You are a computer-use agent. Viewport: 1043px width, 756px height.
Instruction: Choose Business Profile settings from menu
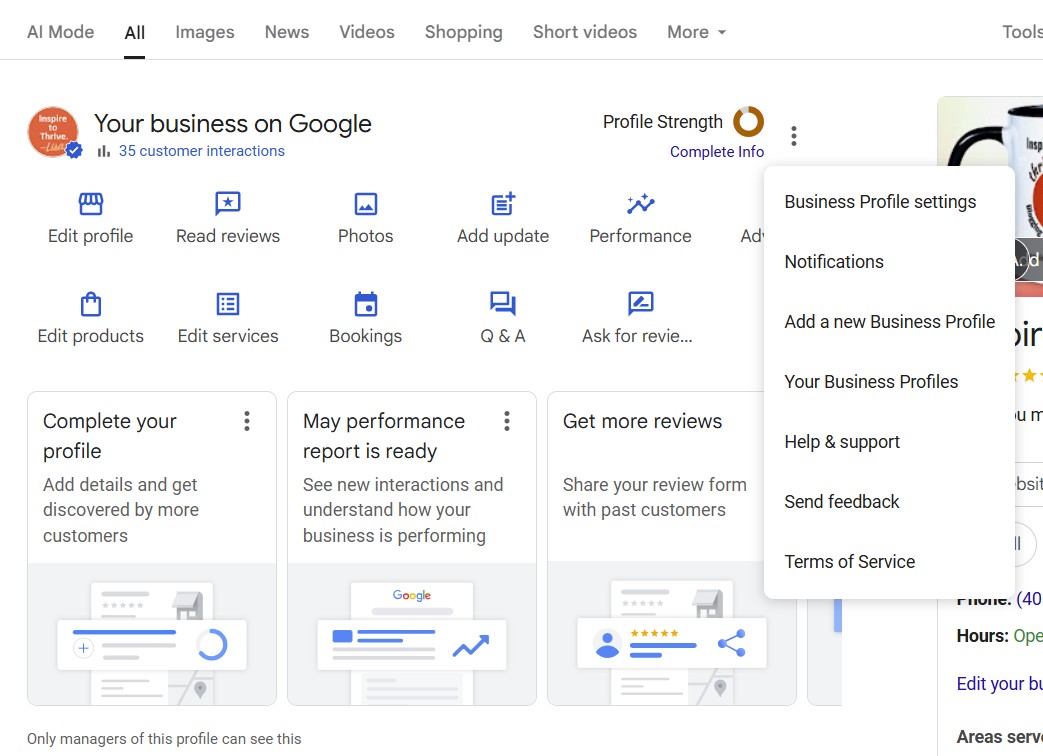889,201
